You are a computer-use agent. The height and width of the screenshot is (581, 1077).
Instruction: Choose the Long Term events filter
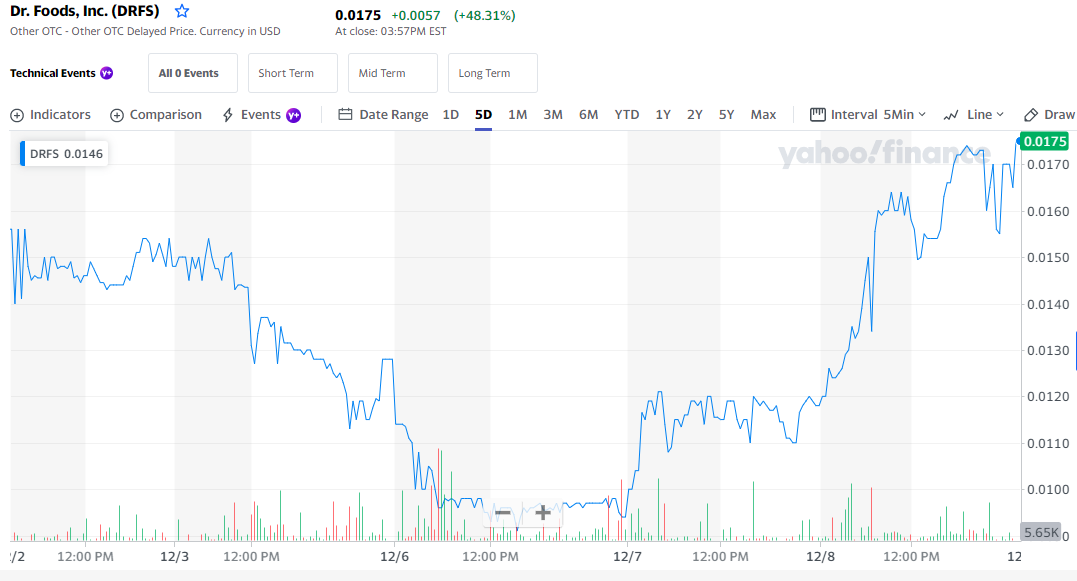point(492,73)
